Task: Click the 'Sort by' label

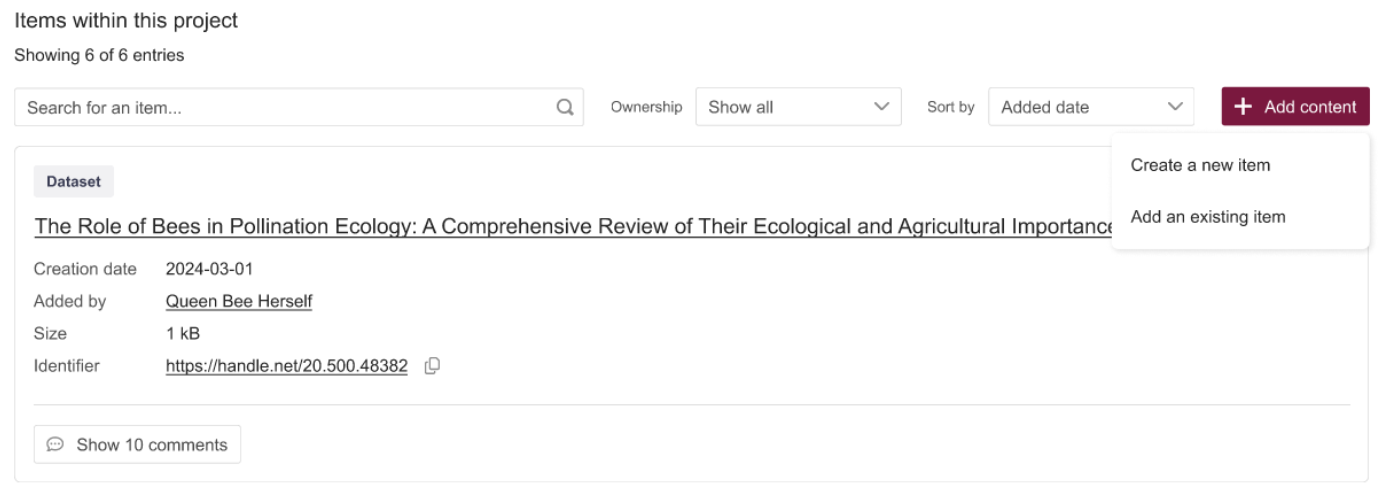Action: (x=950, y=107)
